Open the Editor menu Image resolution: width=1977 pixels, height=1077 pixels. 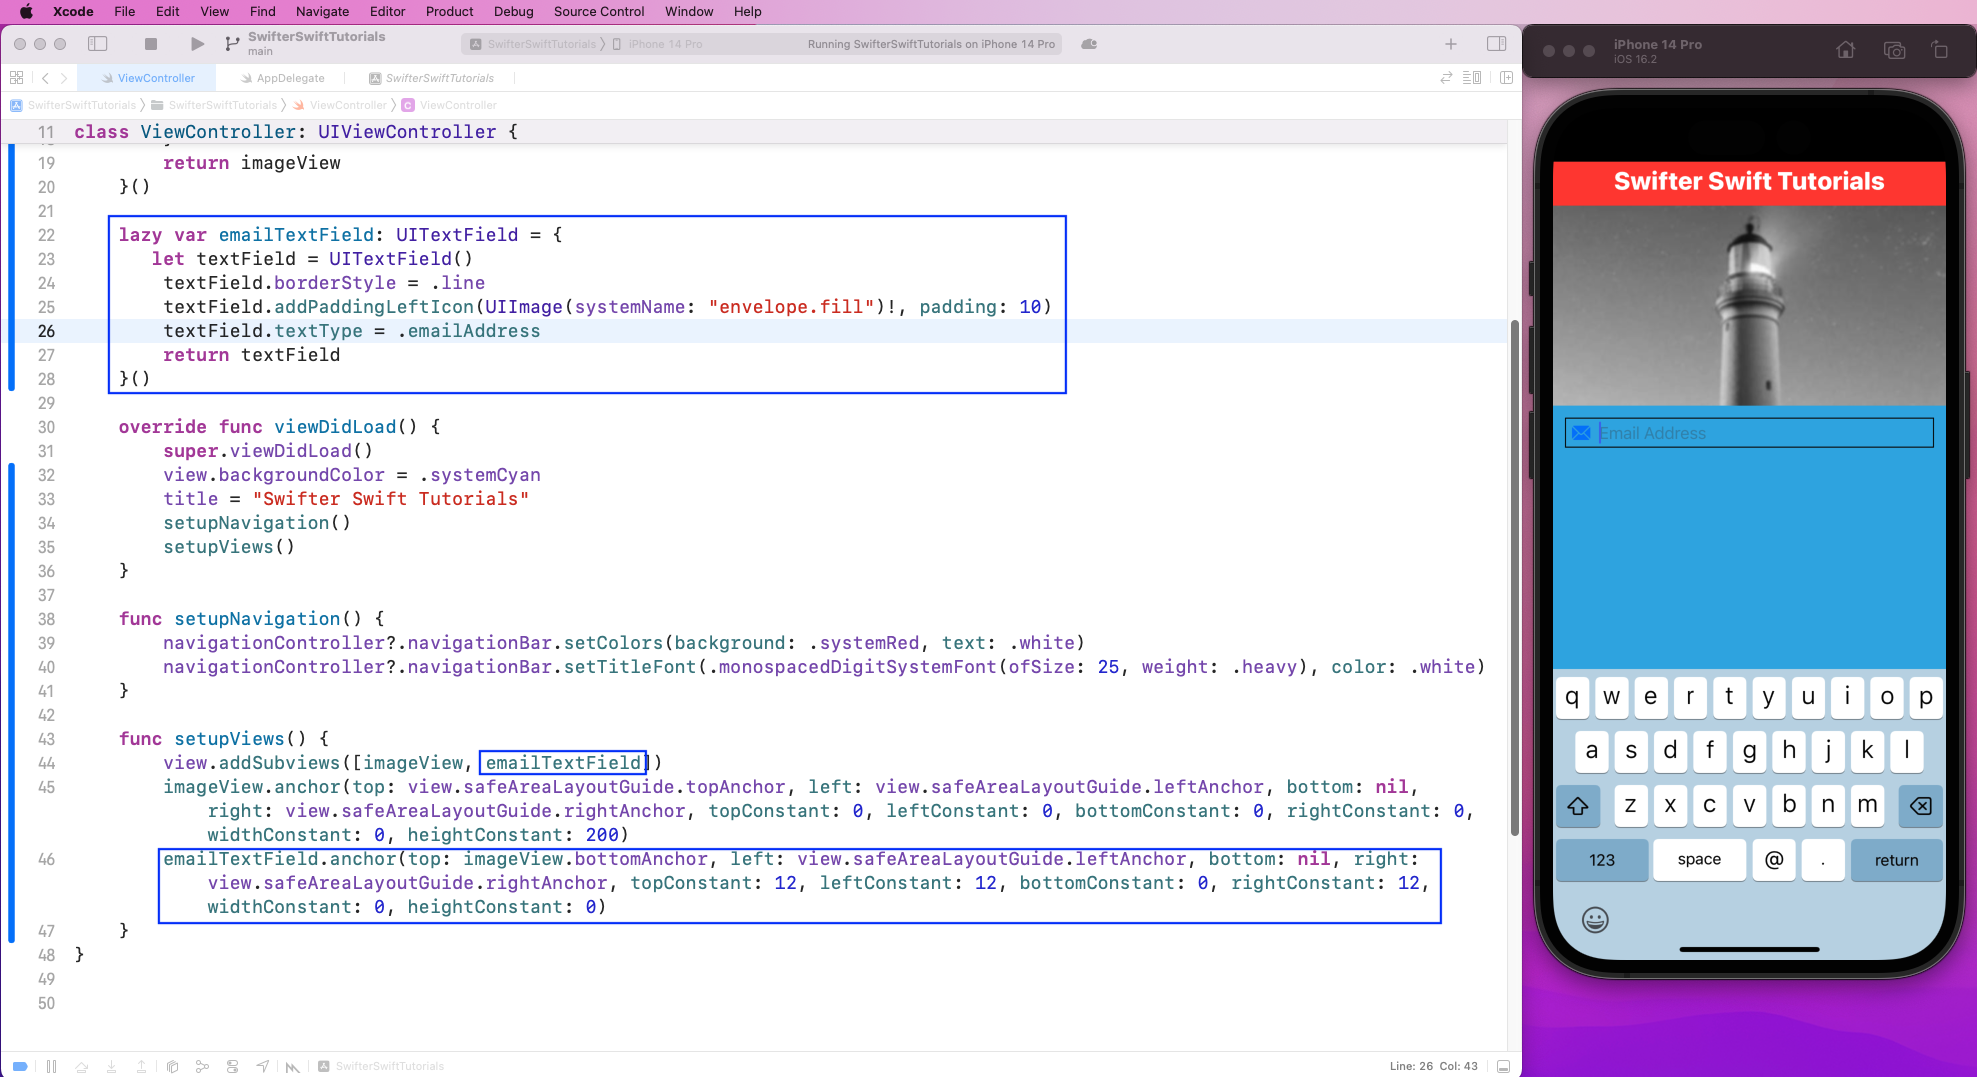(387, 11)
